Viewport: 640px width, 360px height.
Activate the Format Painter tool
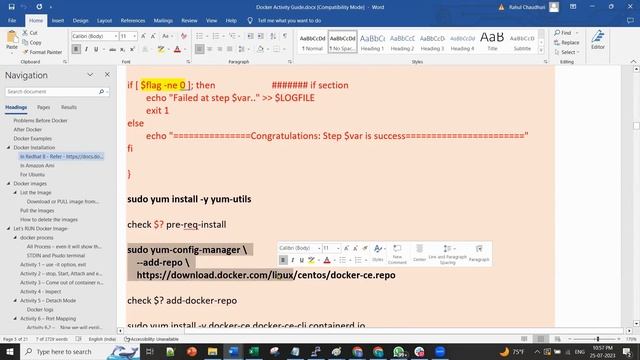42,52
